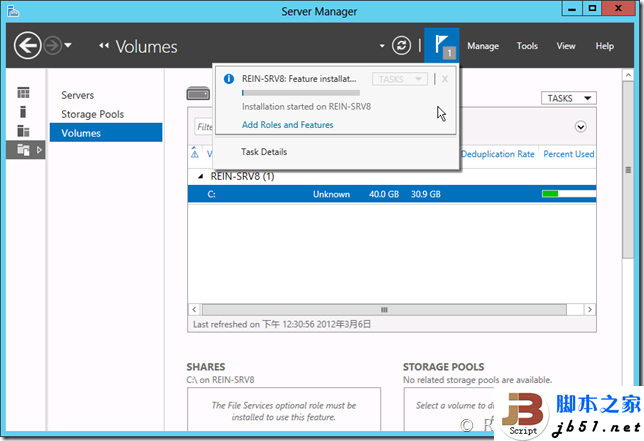Refresh Server Manager with the refresh icon
The image size is (644, 441).
point(402,46)
